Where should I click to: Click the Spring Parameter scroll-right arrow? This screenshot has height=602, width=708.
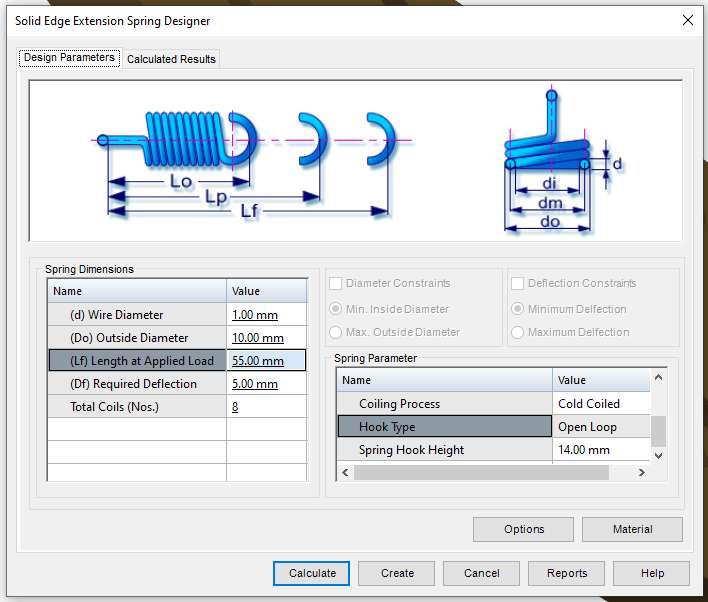642,472
